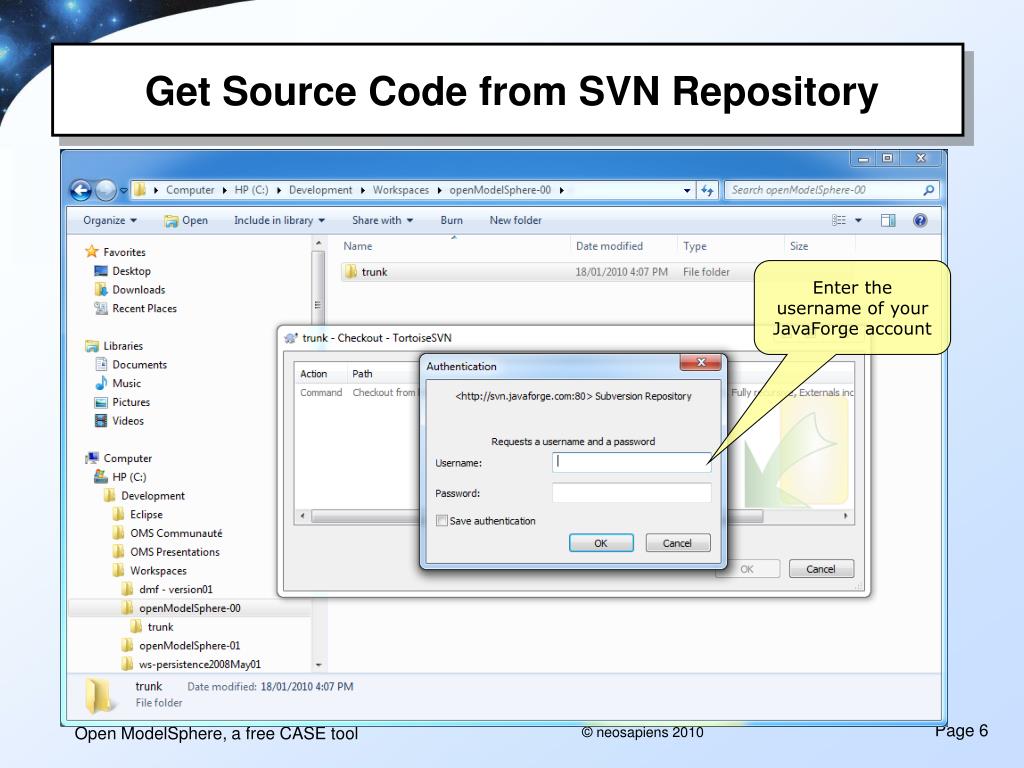
Task: Click the refresh icon beside address bar
Action: coord(708,190)
